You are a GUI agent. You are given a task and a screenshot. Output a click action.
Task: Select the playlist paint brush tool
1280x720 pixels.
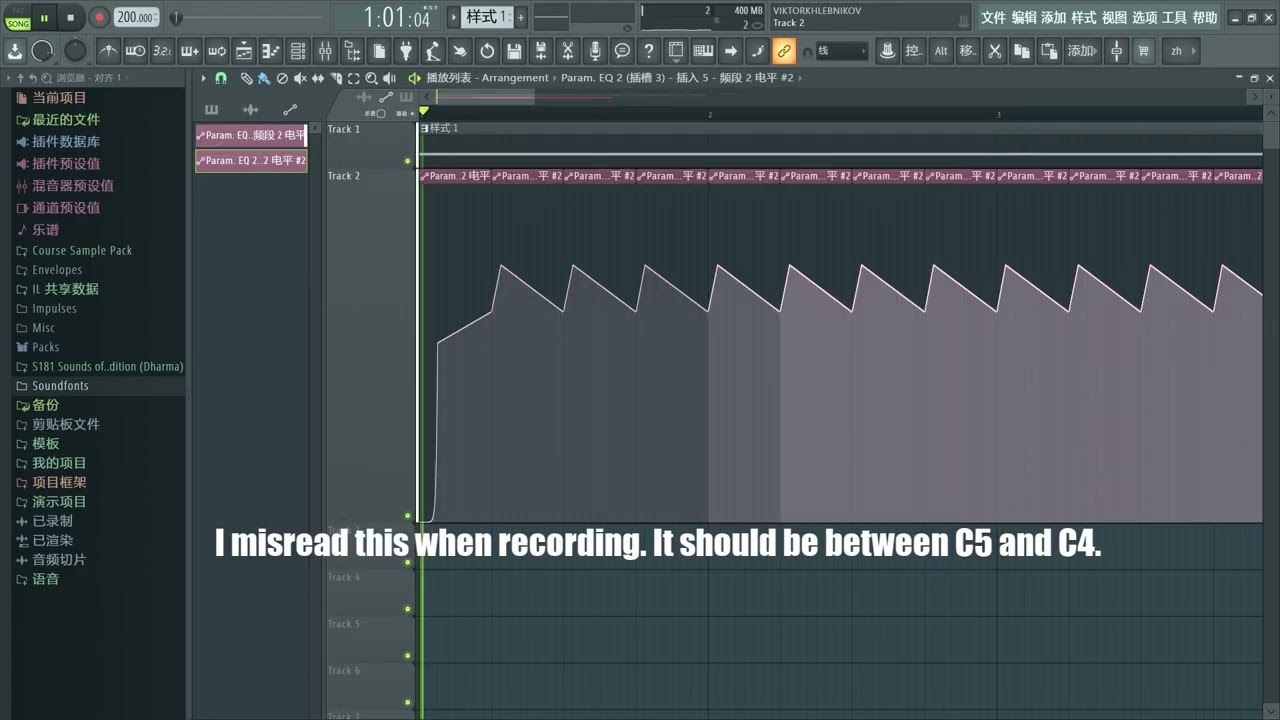coord(264,78)
